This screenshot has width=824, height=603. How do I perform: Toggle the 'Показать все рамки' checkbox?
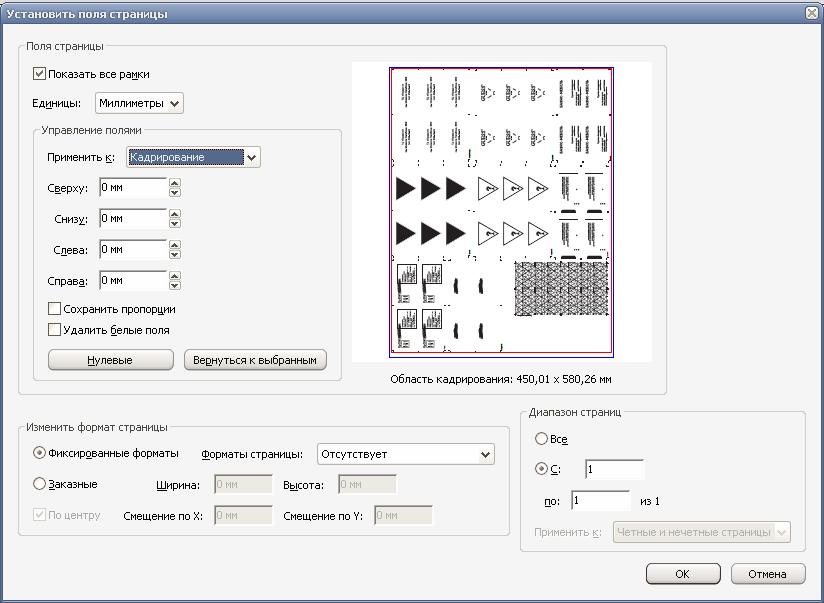(x=39, y=74)
